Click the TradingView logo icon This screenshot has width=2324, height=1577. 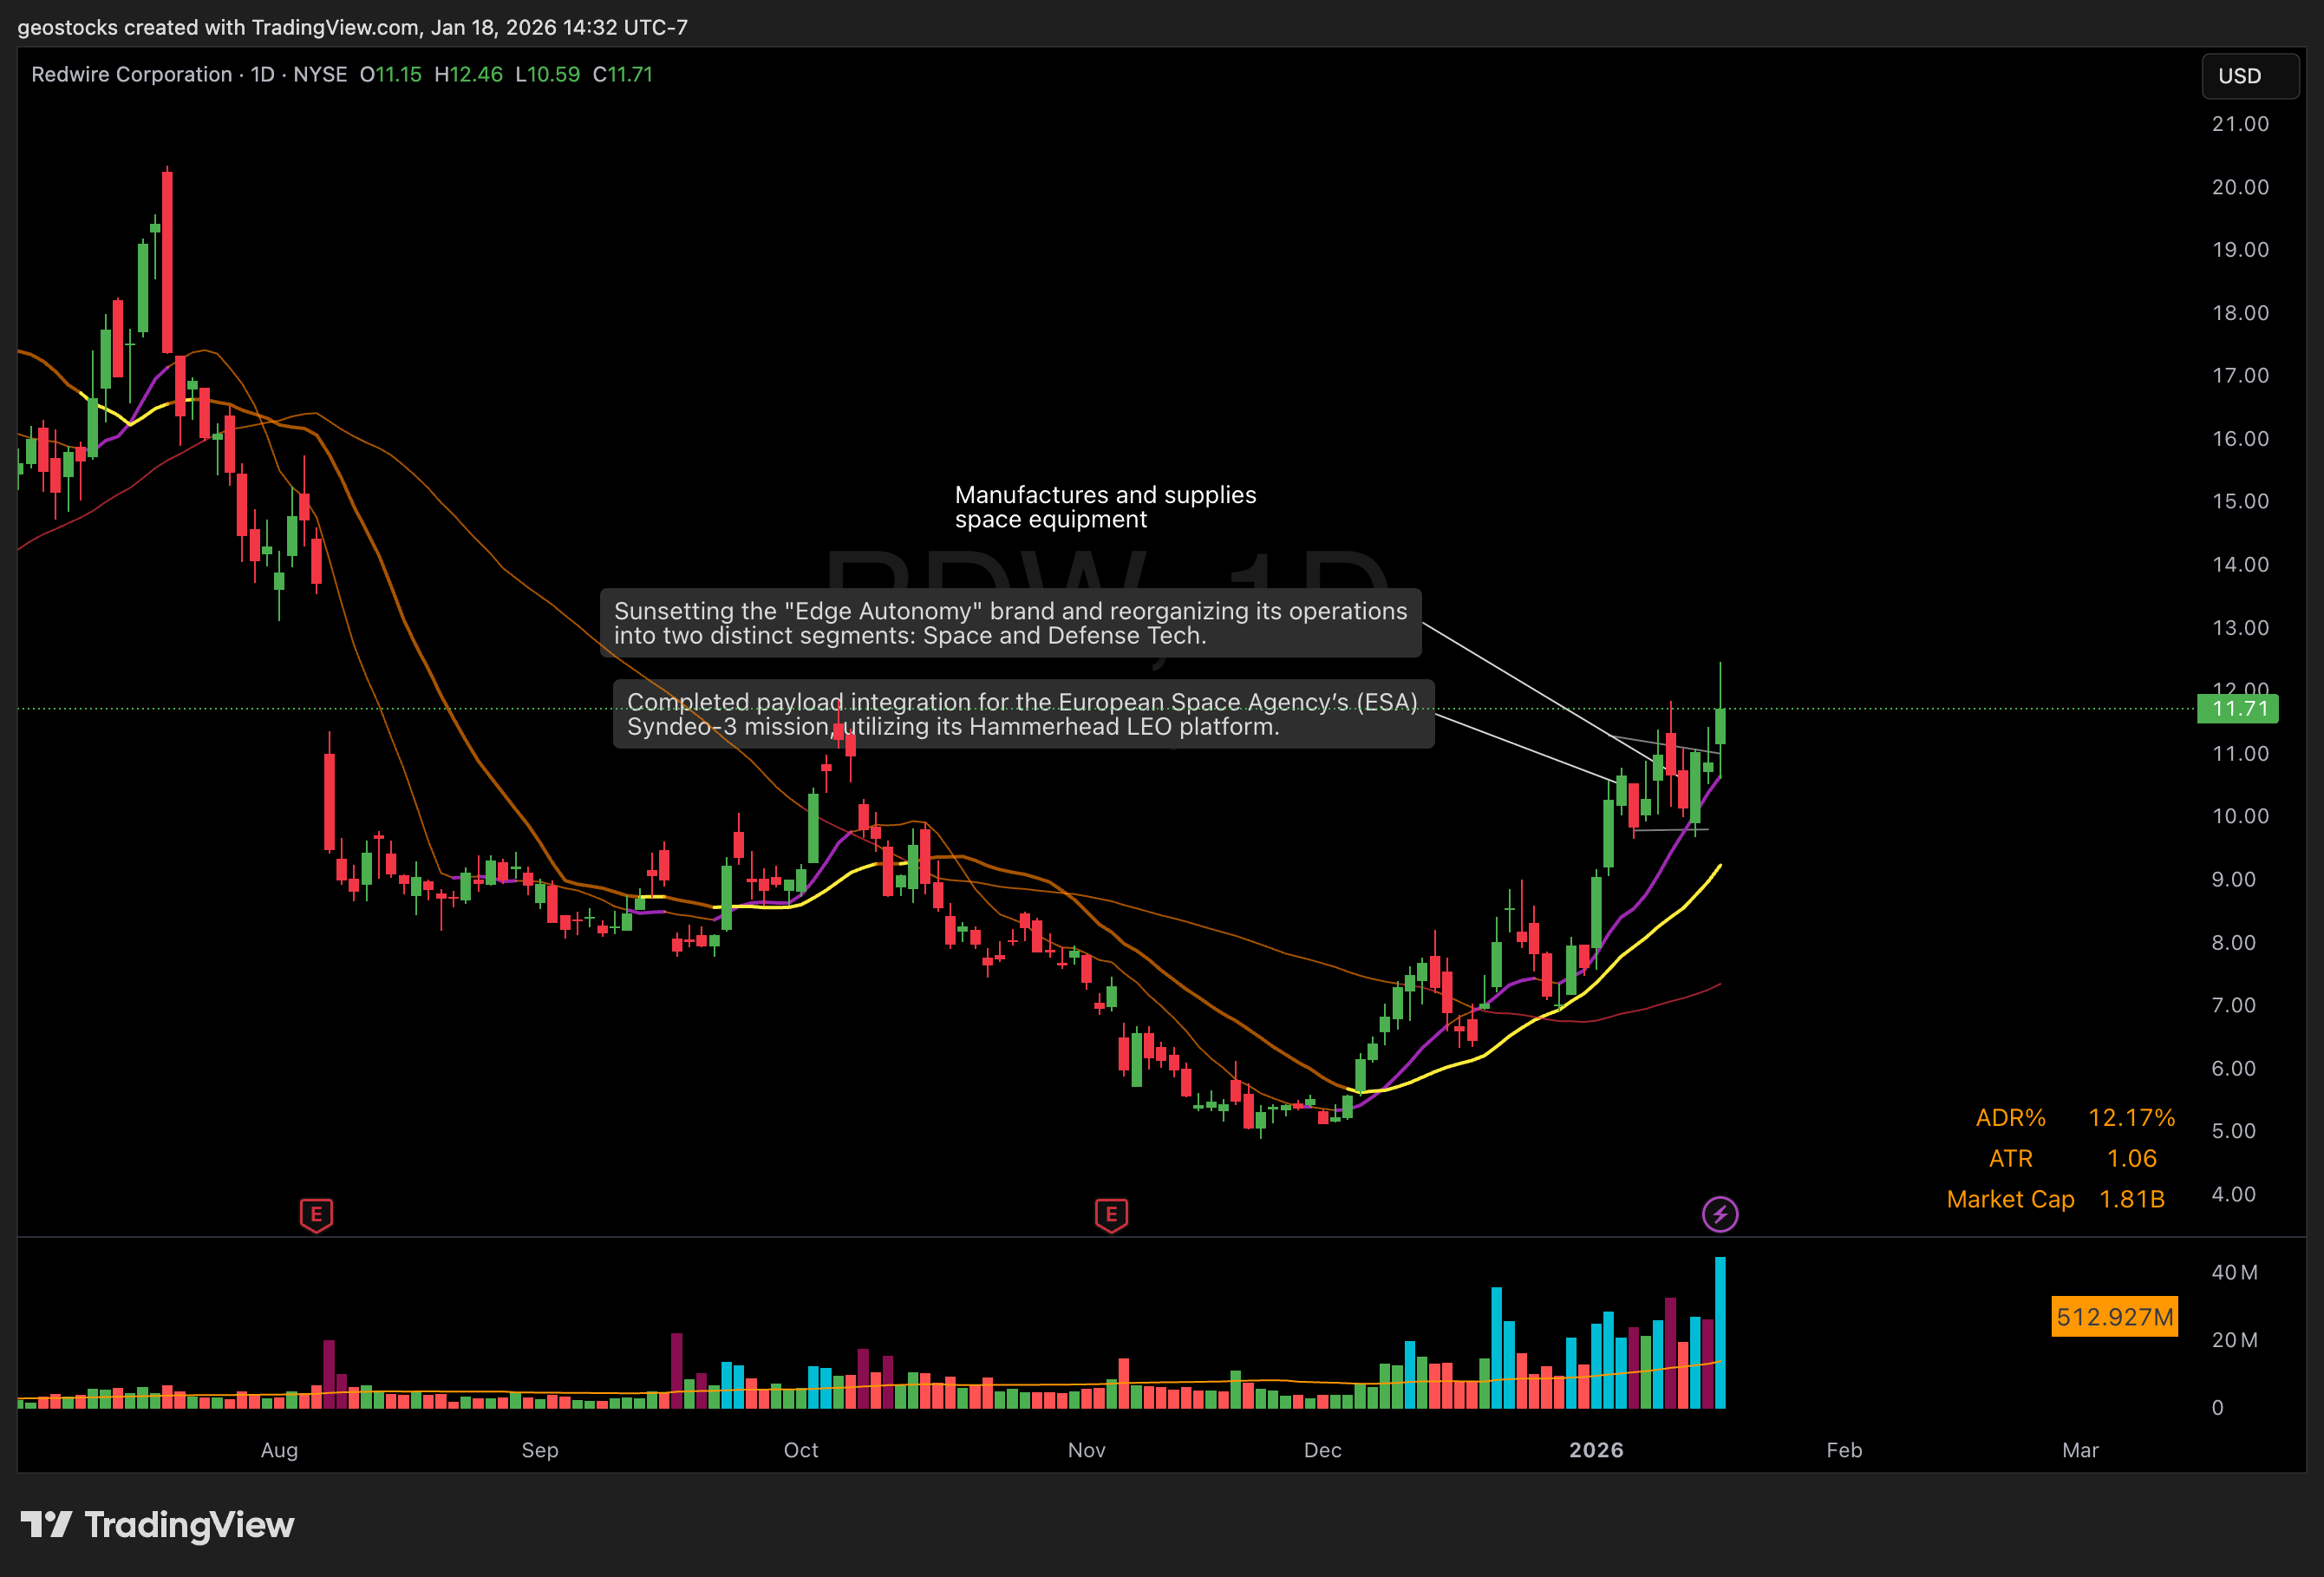click(46, 1524)
